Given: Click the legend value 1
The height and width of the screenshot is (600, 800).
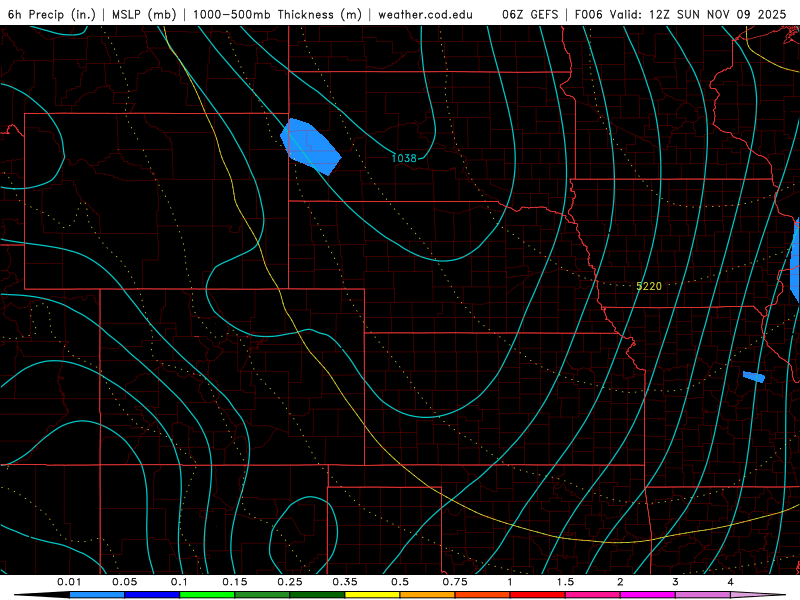Looking at the screenshot, I should point(510,582).
